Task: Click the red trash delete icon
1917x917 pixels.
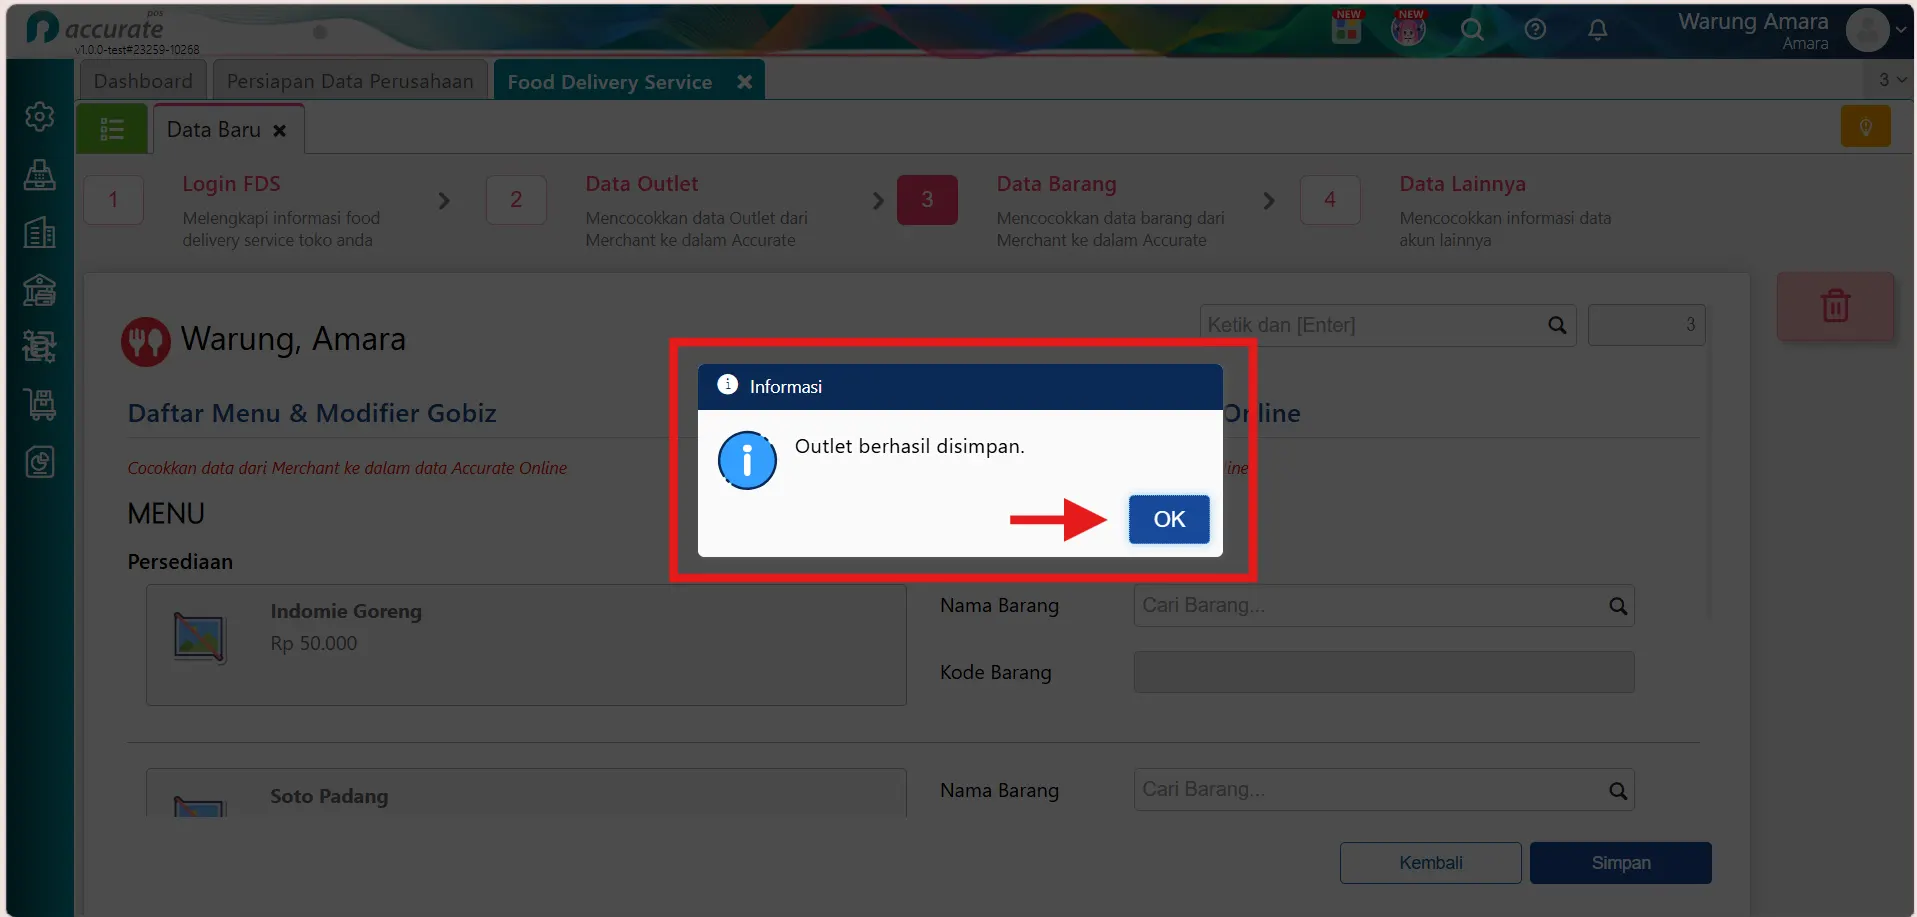Action: 1835,306
